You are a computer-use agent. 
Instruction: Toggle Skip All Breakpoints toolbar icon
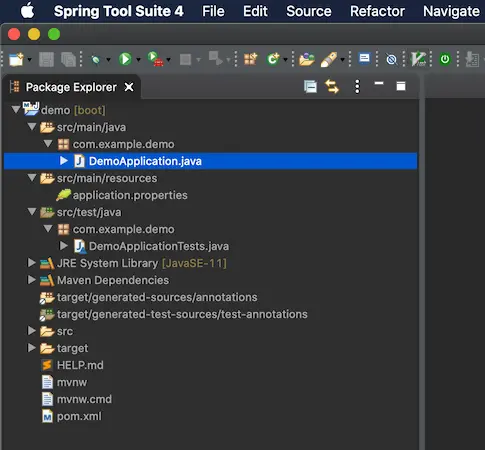391,59
